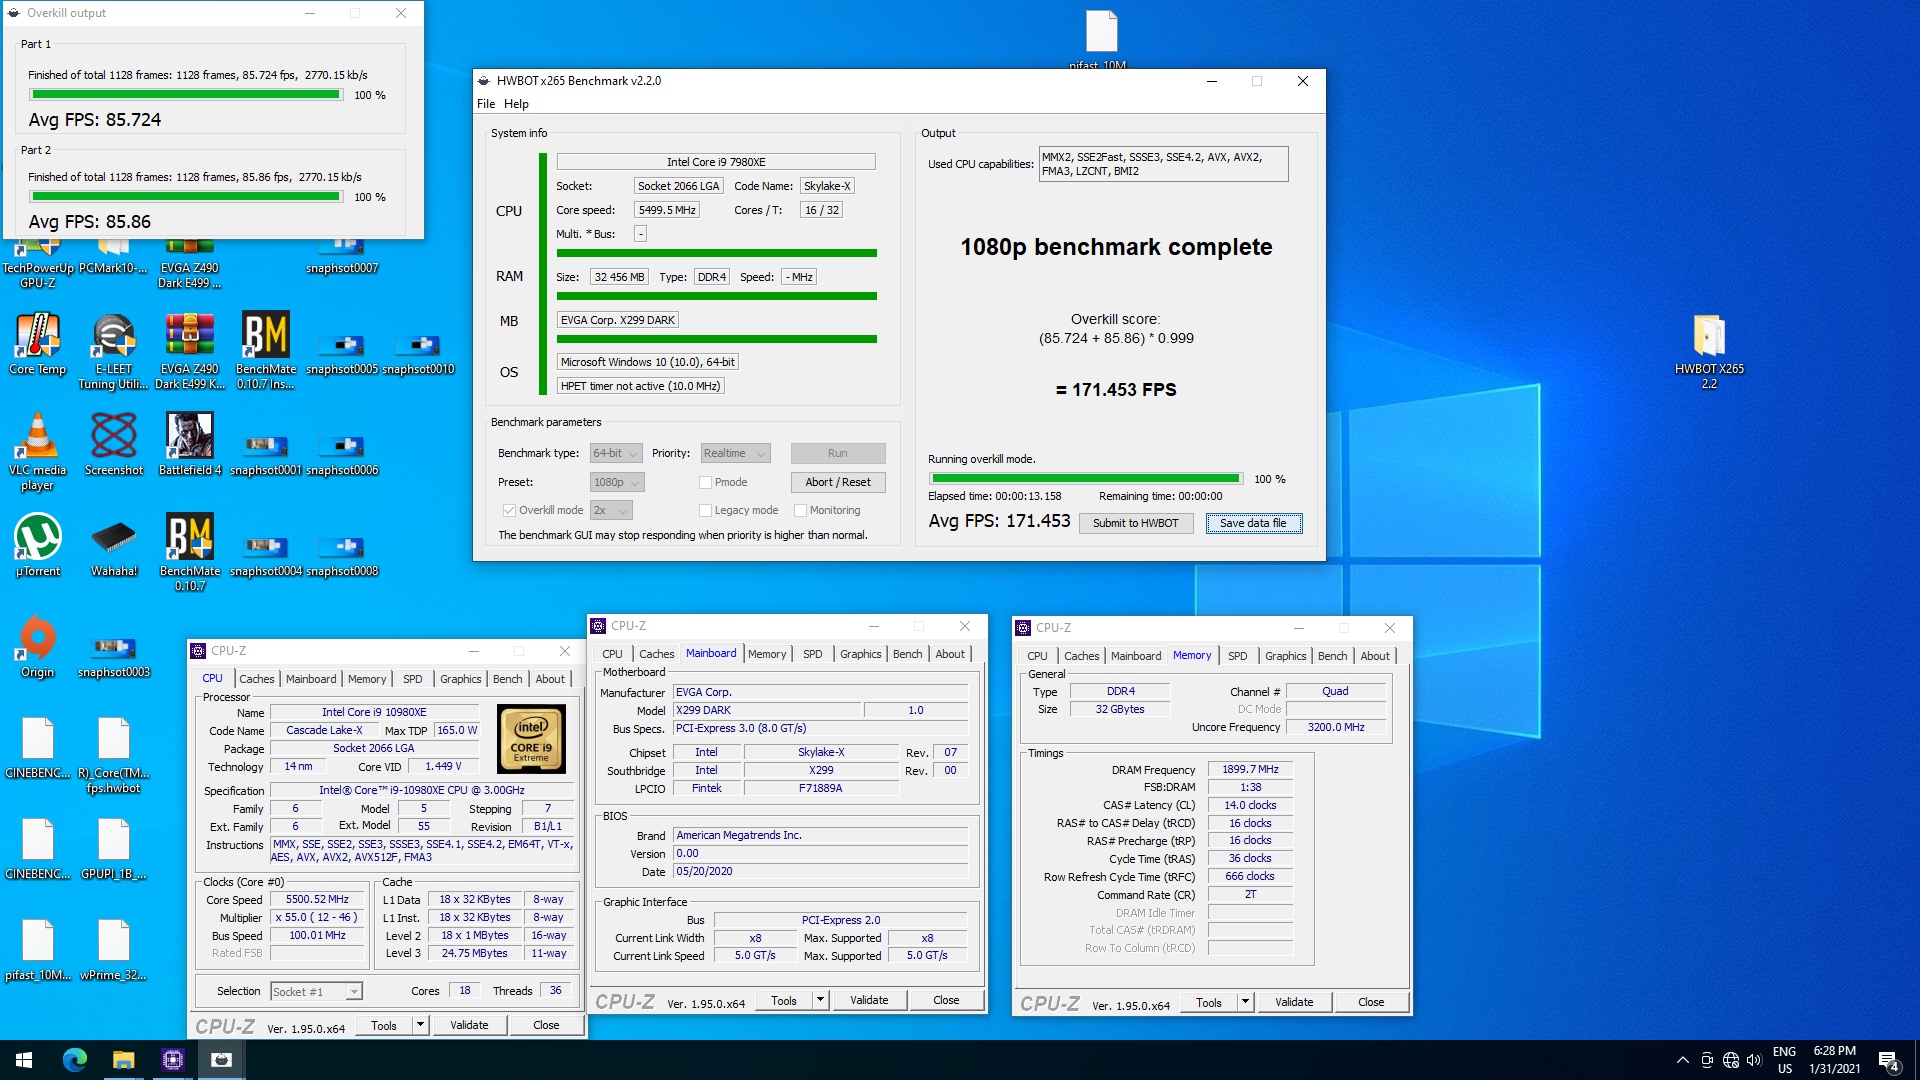Click Close in the Memory CPU-Z window
This screenshot has width=1920, height=1080.
point(1371,1002)
